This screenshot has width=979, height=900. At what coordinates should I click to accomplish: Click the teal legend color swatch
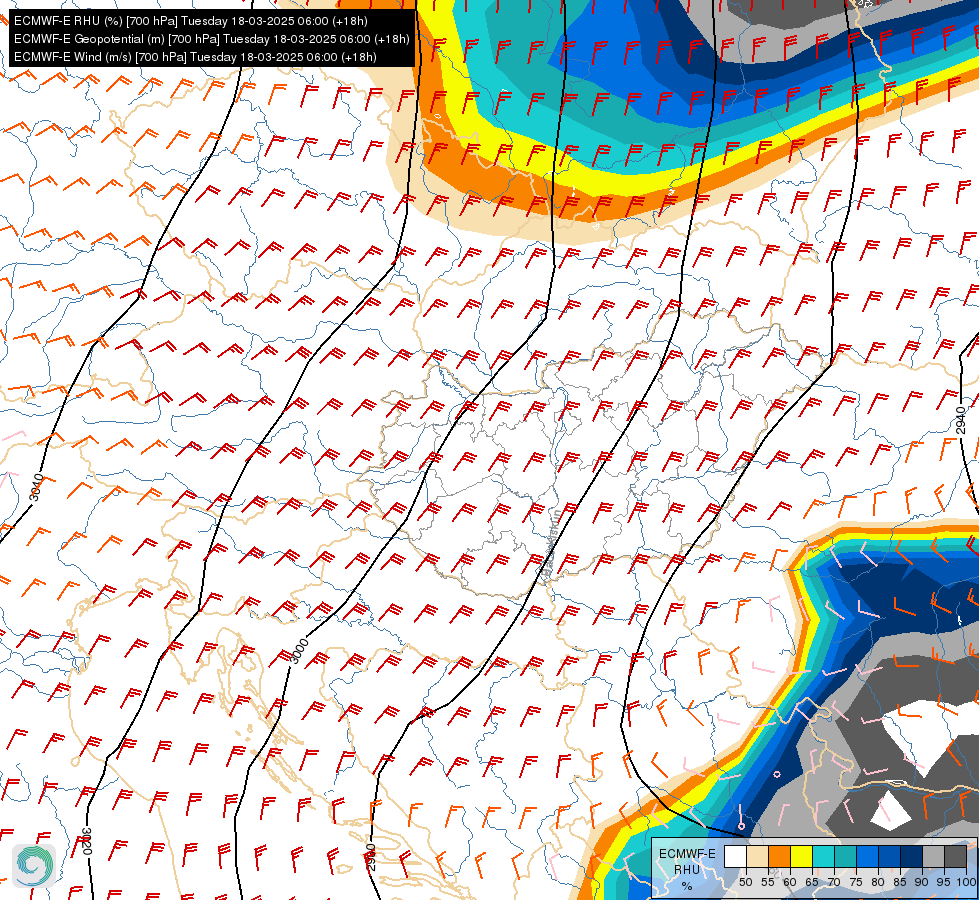[845, 856]
